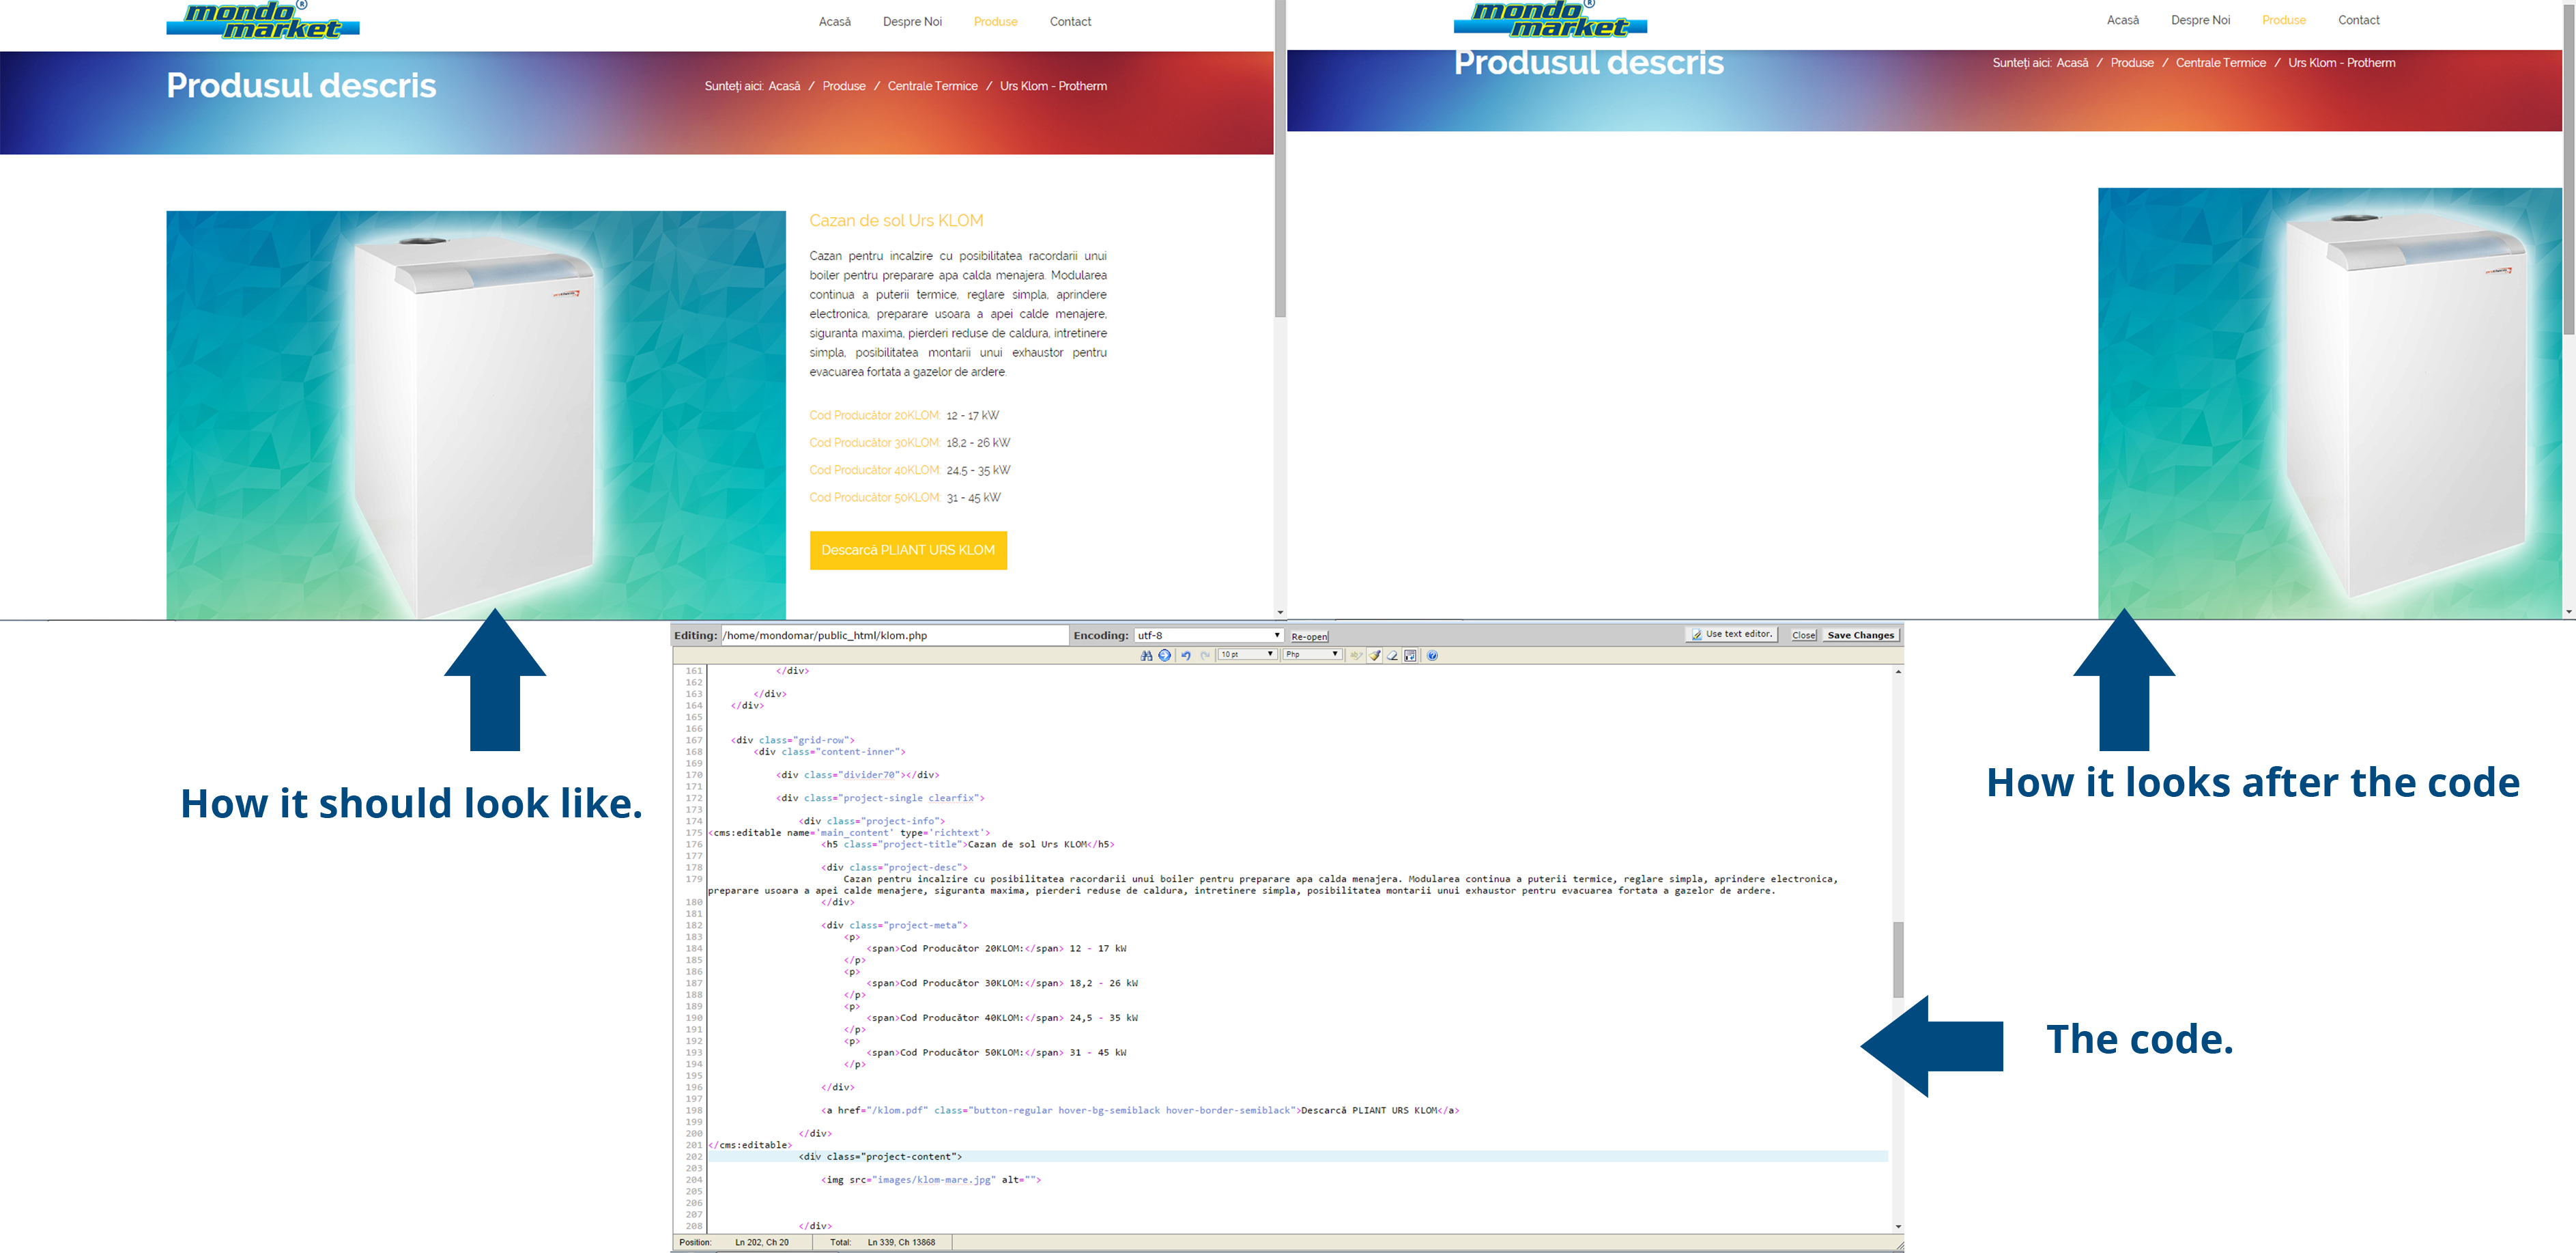Click the boiler product image in right page
Viewport: 2576px width, 1253px height.
pos(2330,402)
